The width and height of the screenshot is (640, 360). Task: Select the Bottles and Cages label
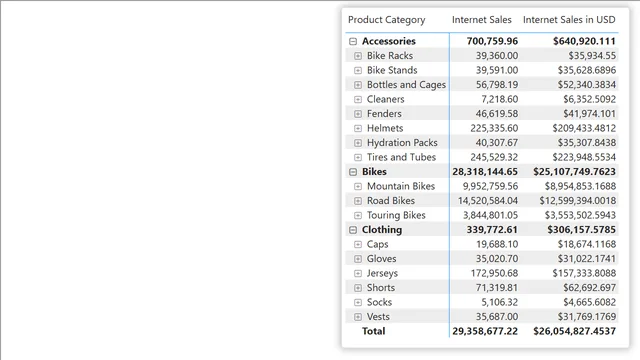click(x=406, y=84)
